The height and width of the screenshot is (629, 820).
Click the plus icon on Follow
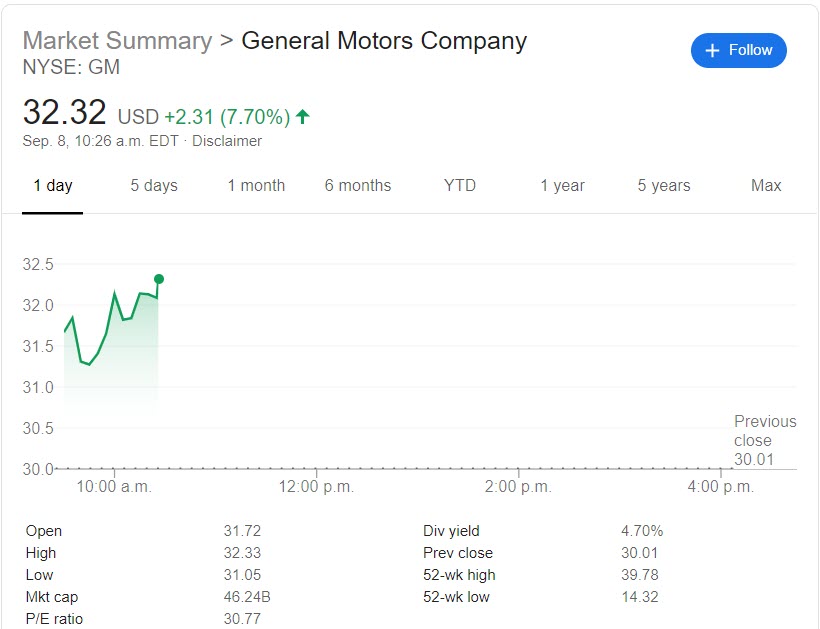[x=712, y=51]
